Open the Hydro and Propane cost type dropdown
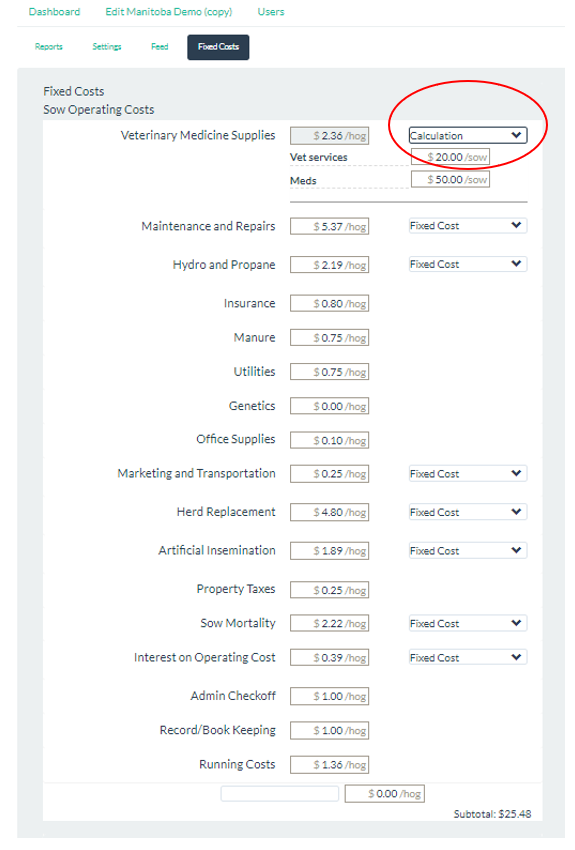Screen dimensions: 575x850 pos(468,264)
